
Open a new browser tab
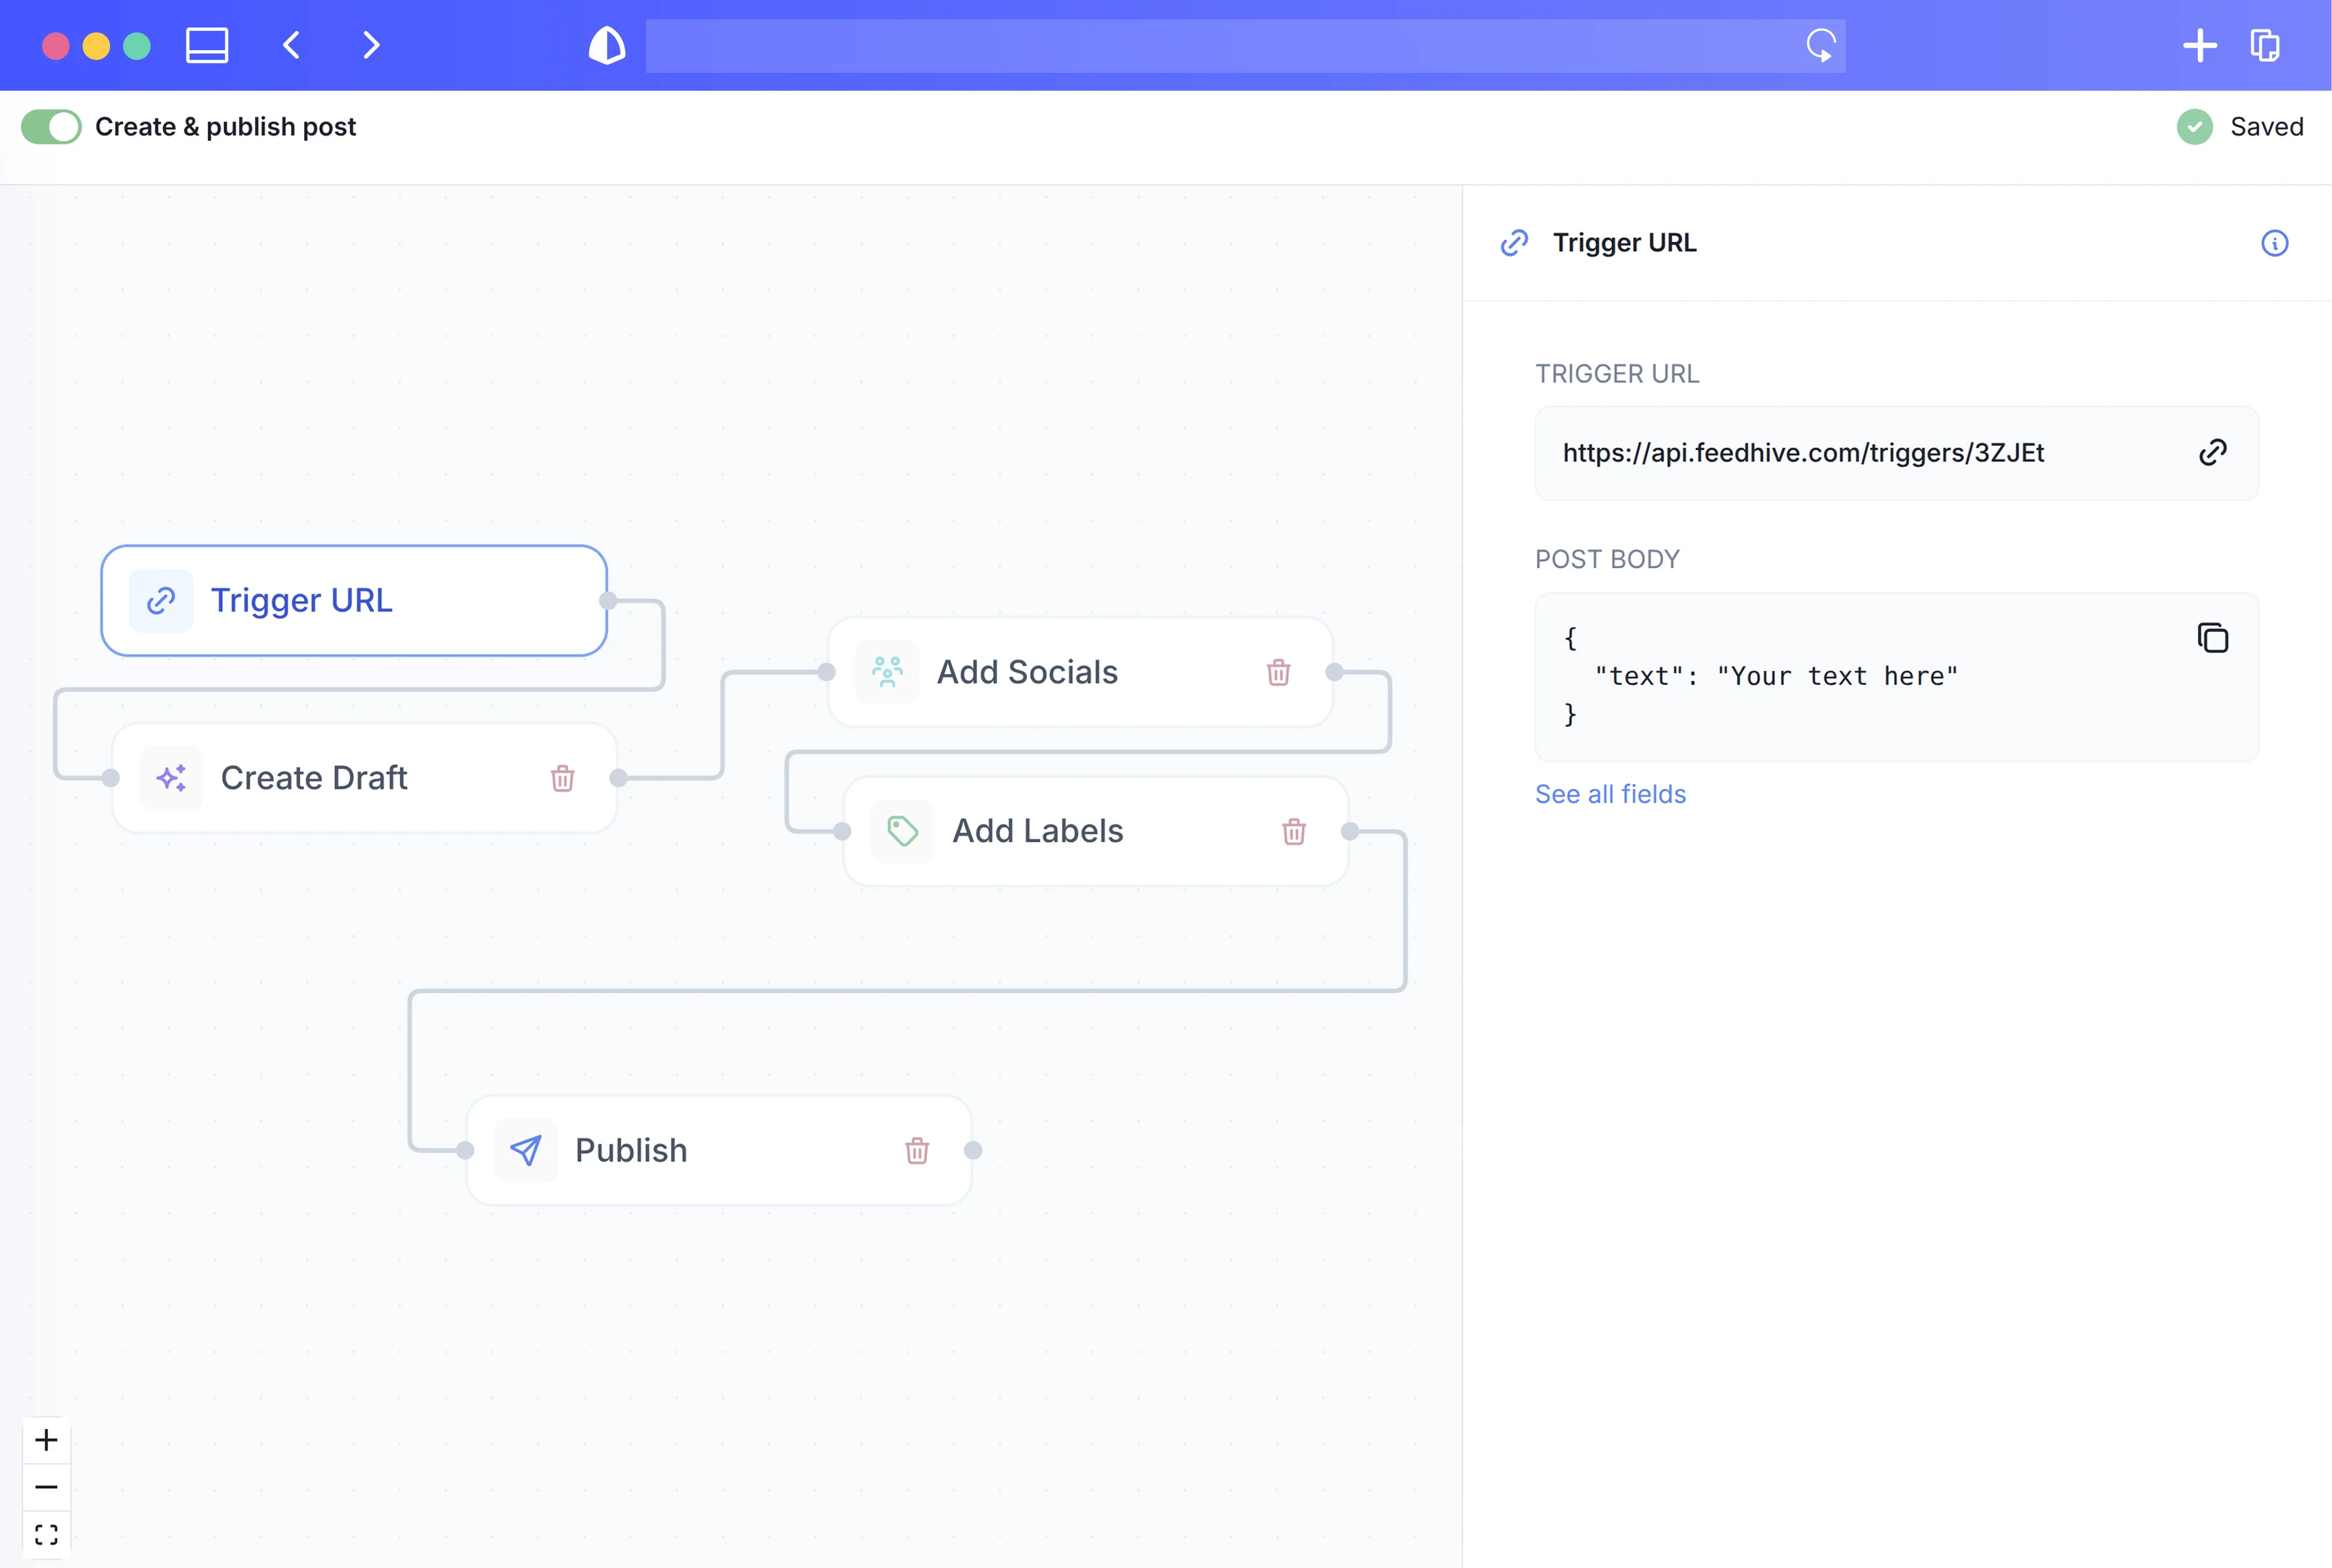2200,45
